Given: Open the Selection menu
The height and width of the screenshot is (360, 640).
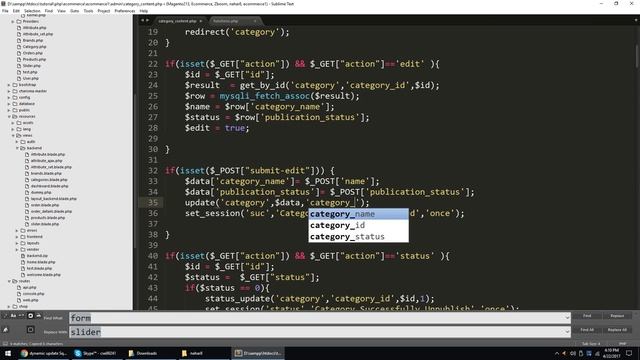Looking at the screenshot, I should tap(32, 11).
